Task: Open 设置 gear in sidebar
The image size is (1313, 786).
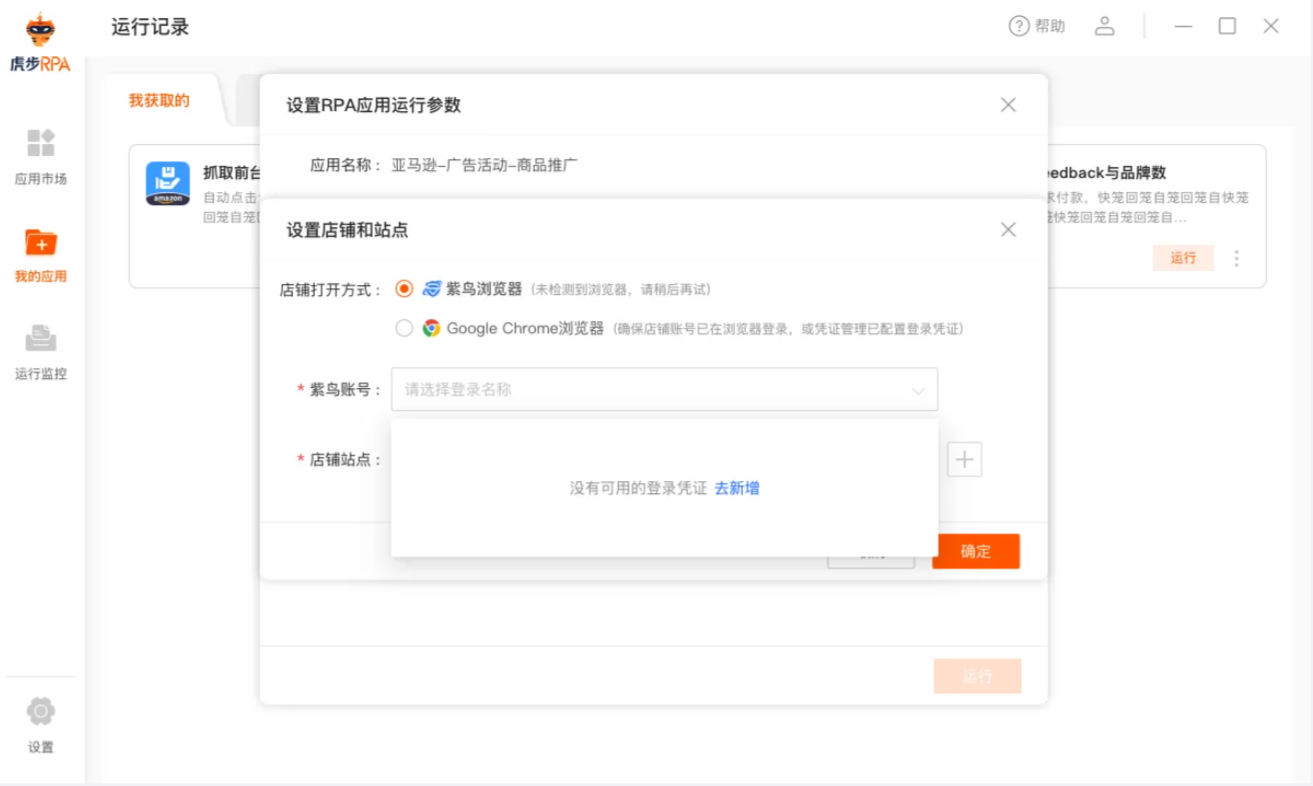Action: [41, 725]
